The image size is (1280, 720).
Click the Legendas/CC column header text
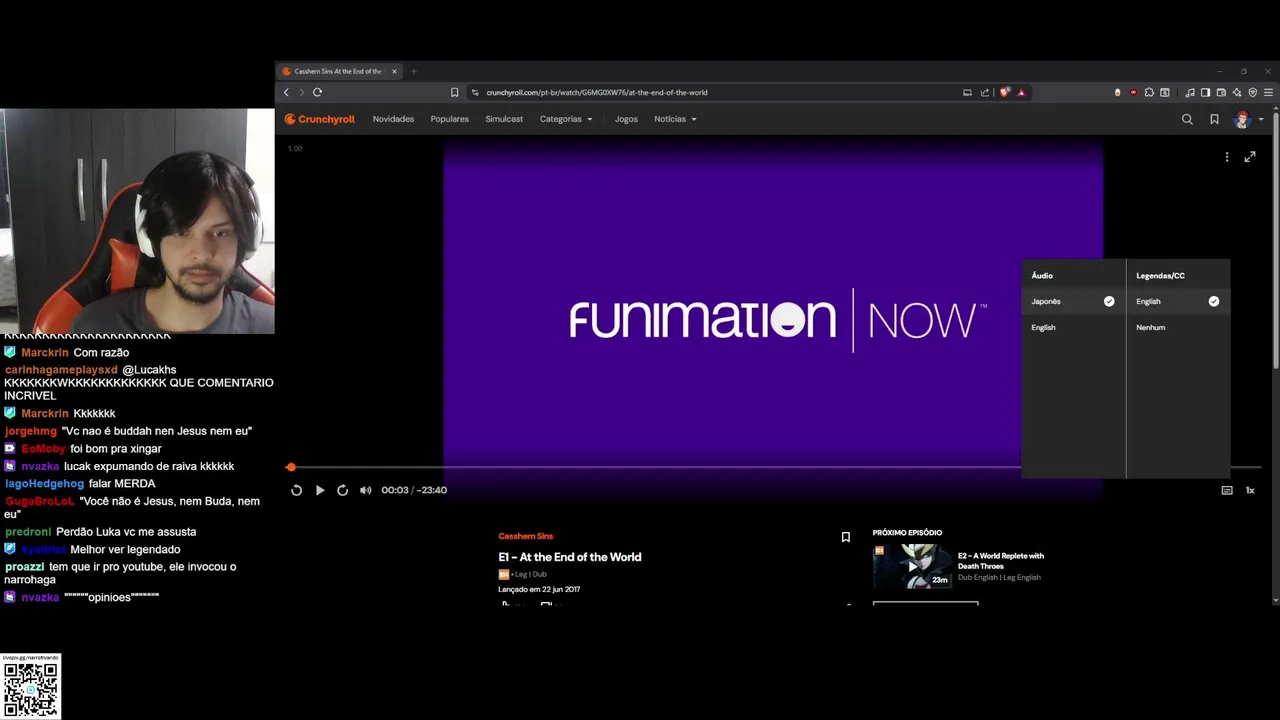point(1160,275)
